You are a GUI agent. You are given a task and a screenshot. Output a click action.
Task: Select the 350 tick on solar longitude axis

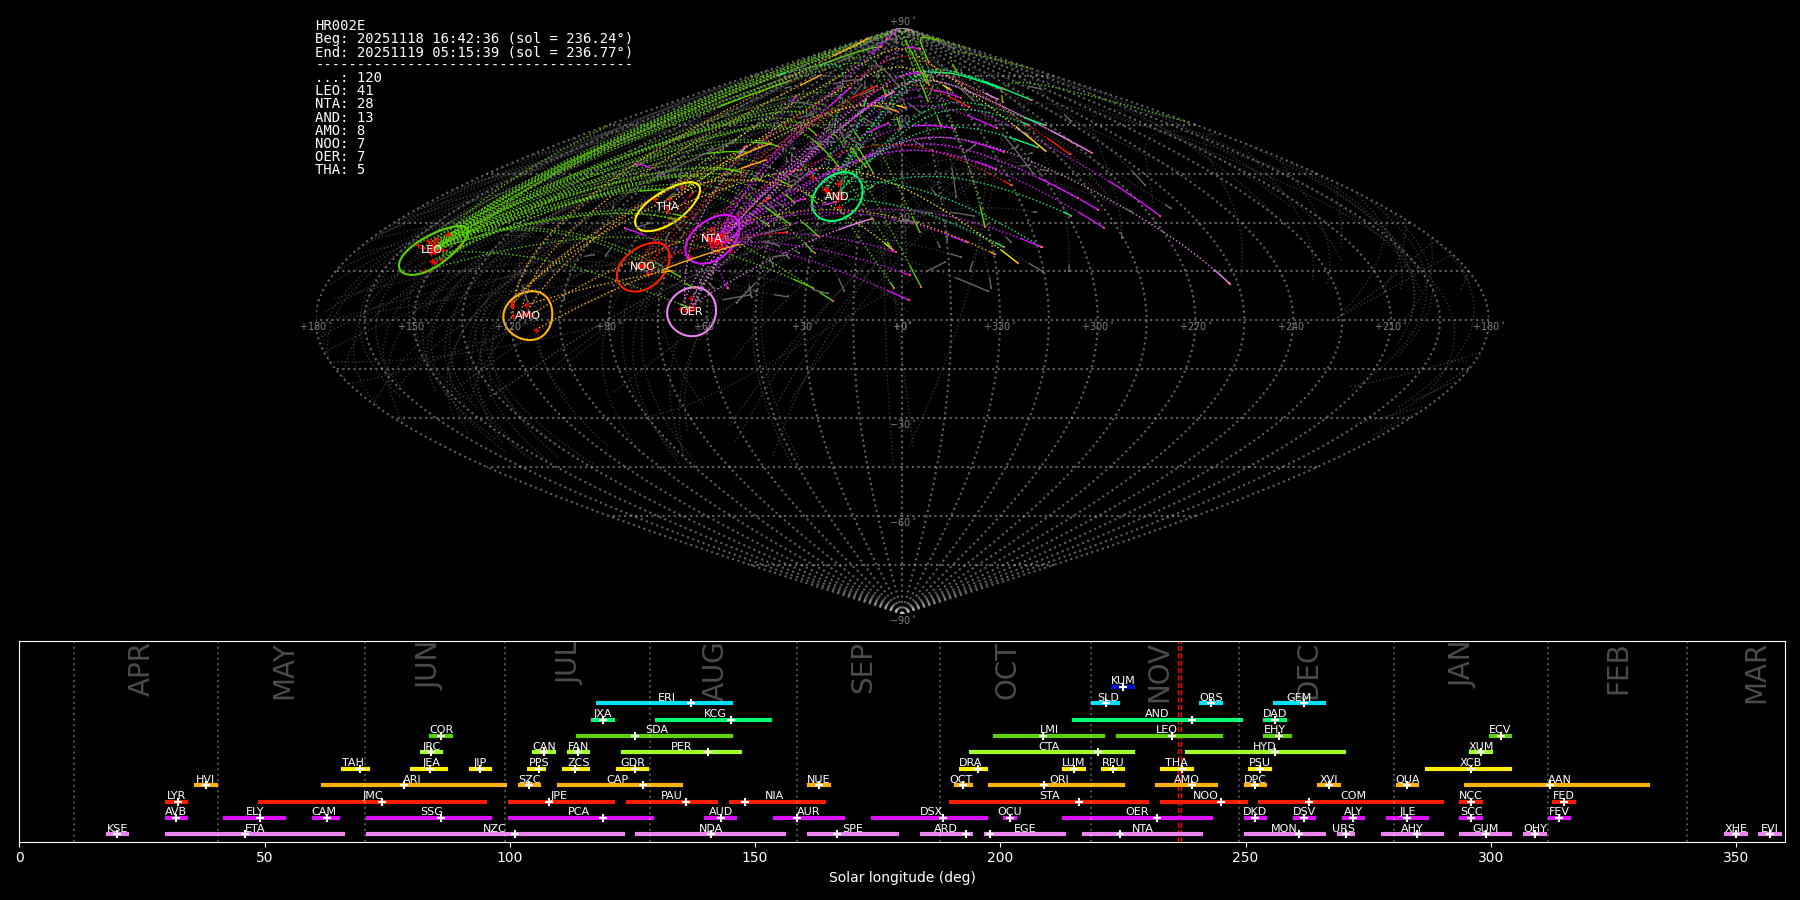[1735, 857]
